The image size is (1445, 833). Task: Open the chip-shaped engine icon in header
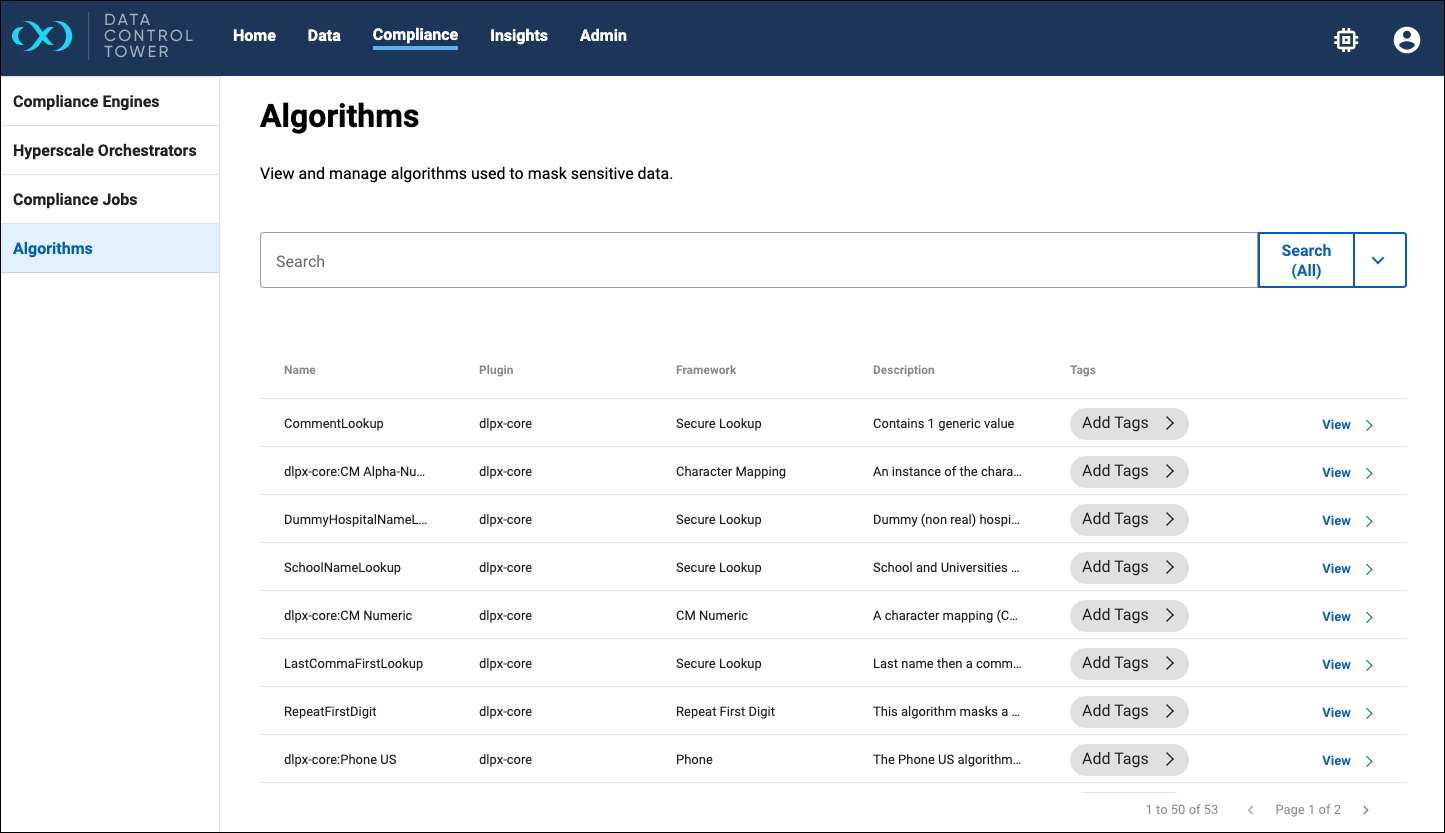pyautogui.click(x=1346, y=40)
